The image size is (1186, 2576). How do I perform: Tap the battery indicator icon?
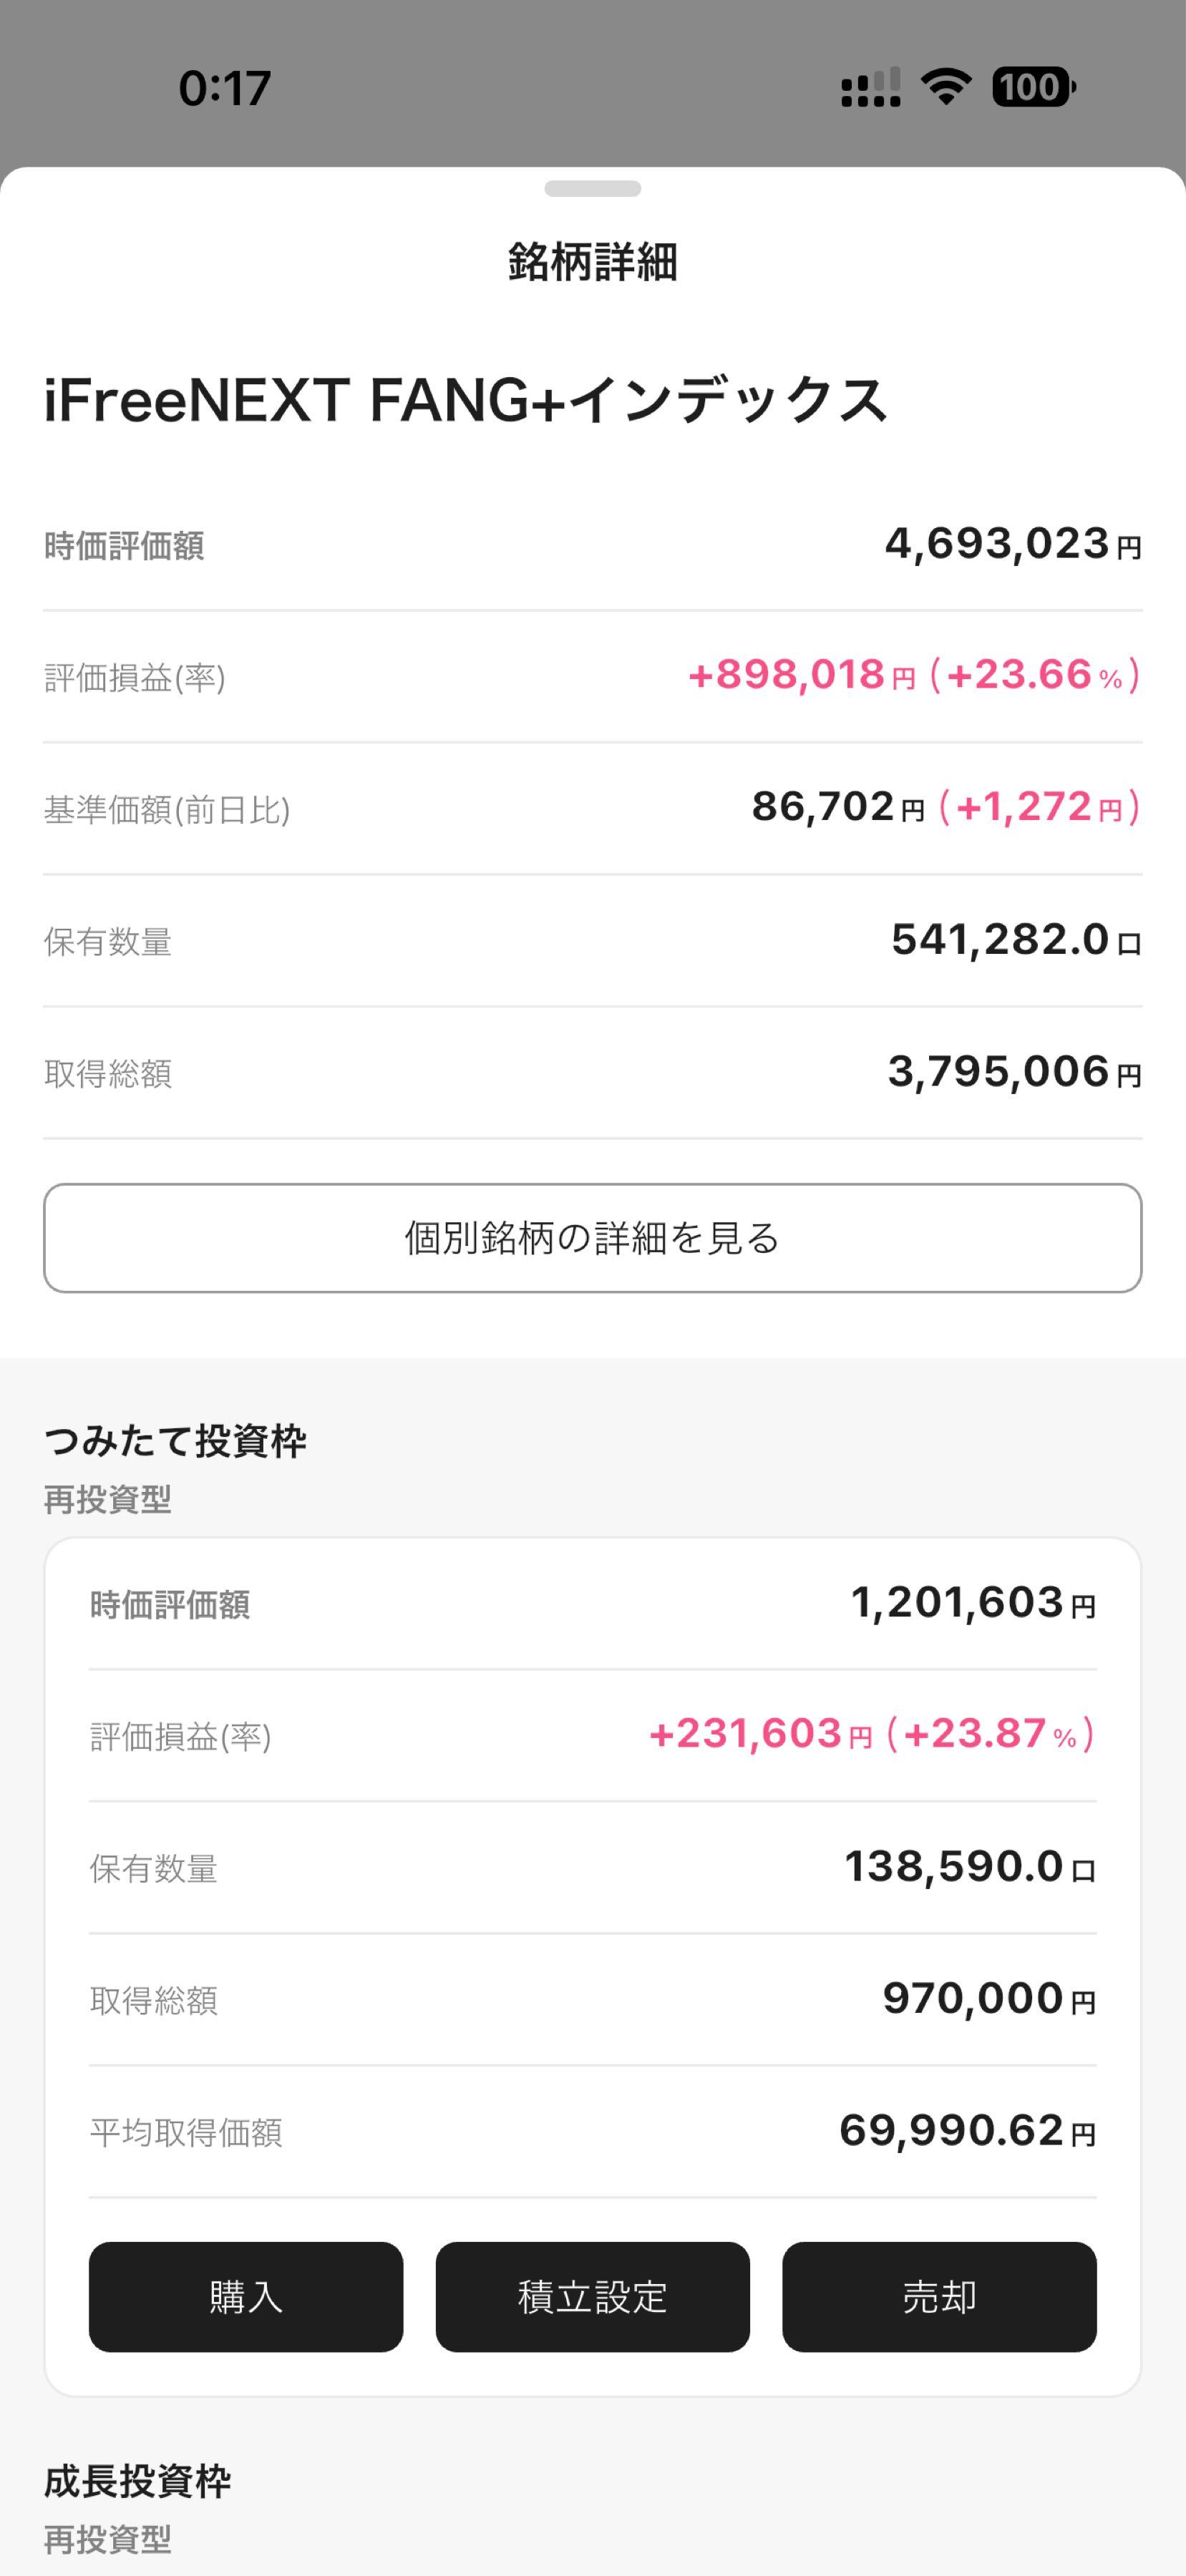click(x=1032, y=87)
